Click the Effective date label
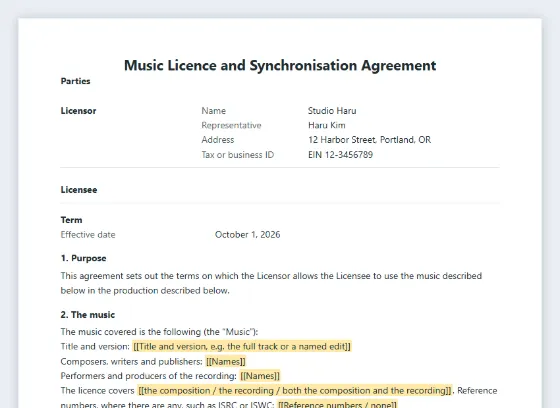The image size is (560, 408). coord(88,235)
